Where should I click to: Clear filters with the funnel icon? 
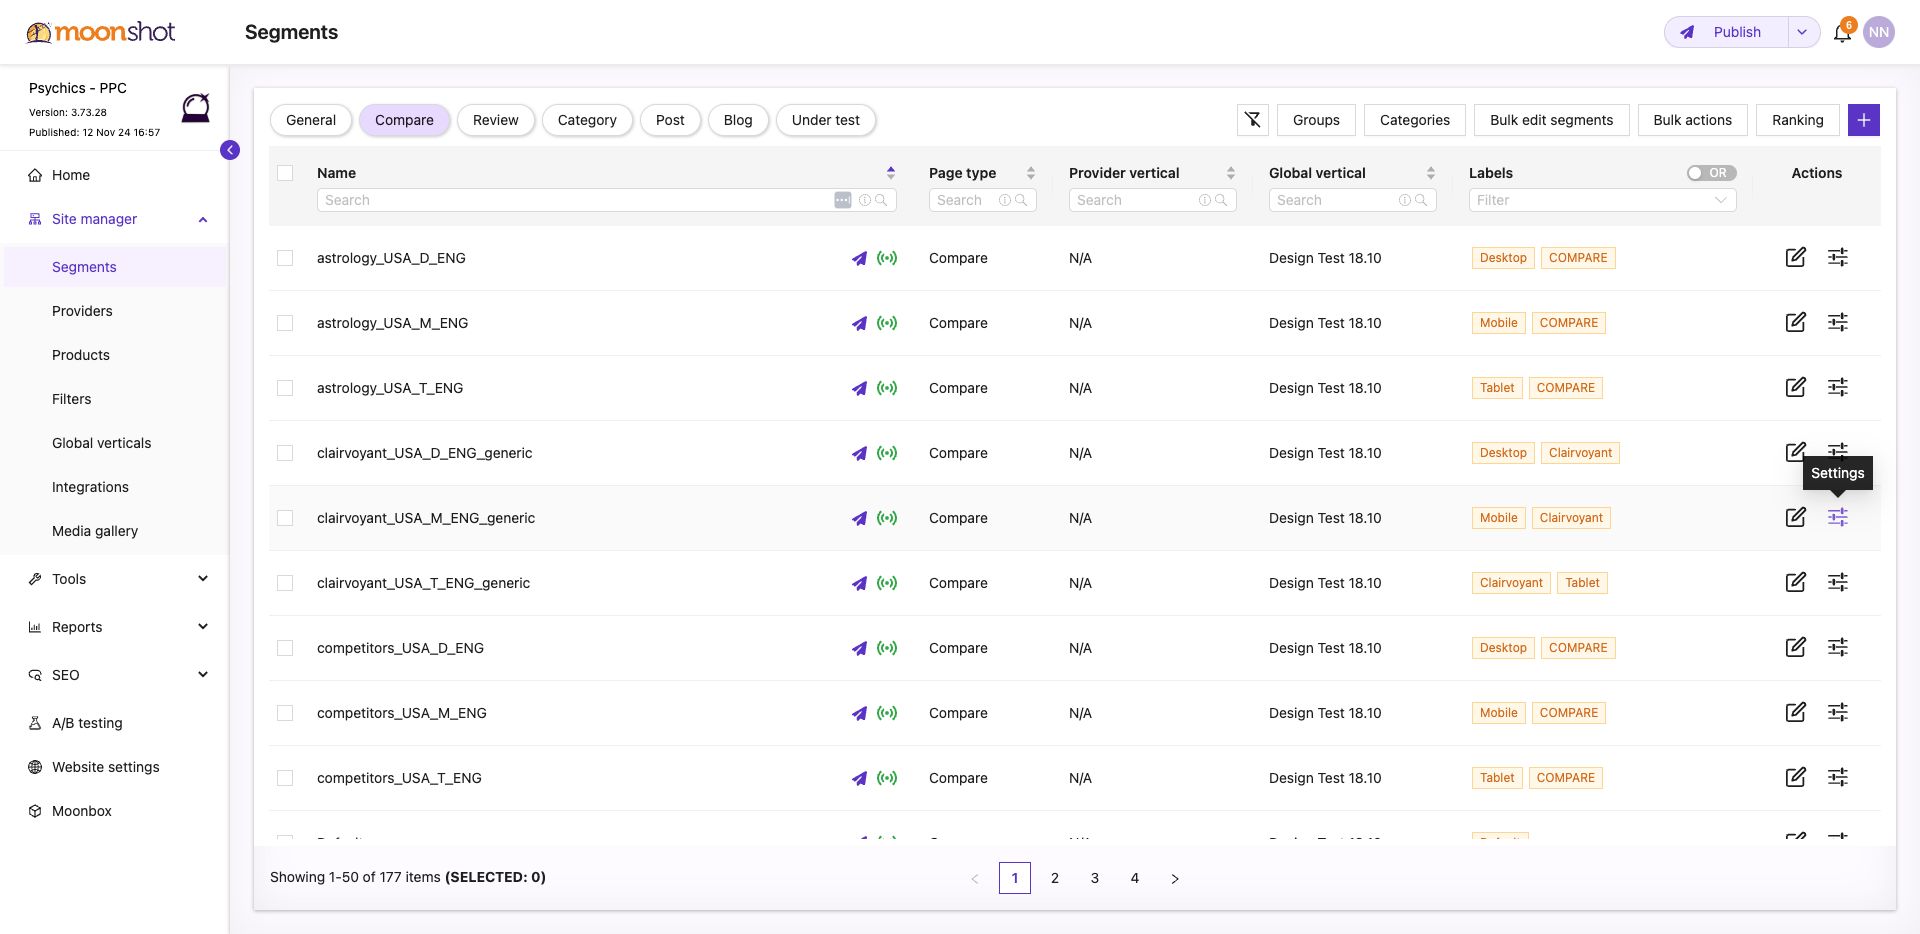pyautogui.click(x=1253, y=120)
